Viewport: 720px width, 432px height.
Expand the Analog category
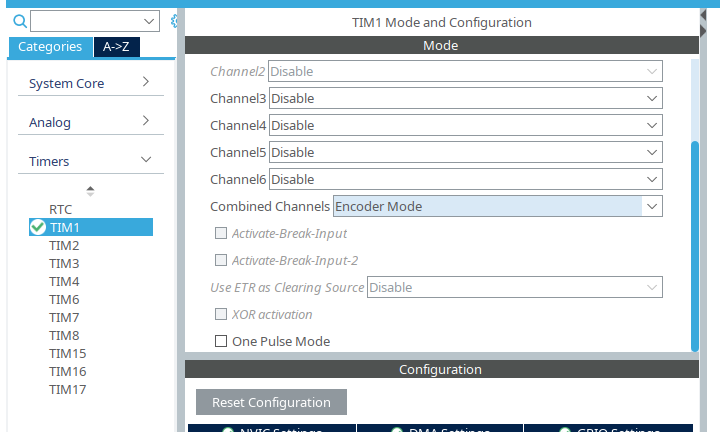[88, 122]
